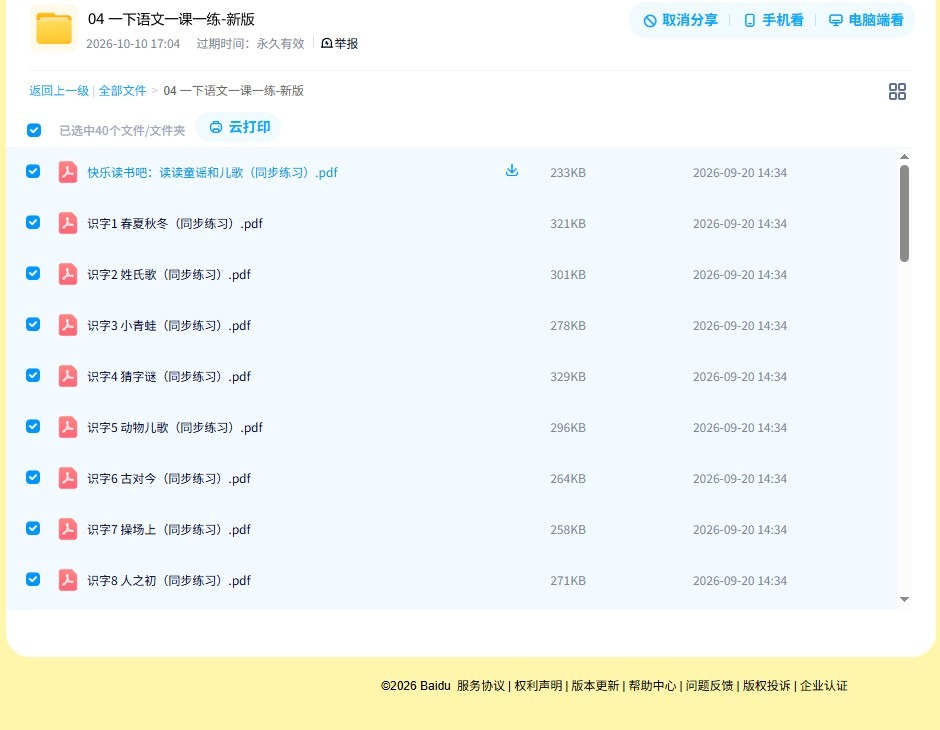Open 帮助中心 footer link
The image size is (940, 730).
[x=652, y=686]
